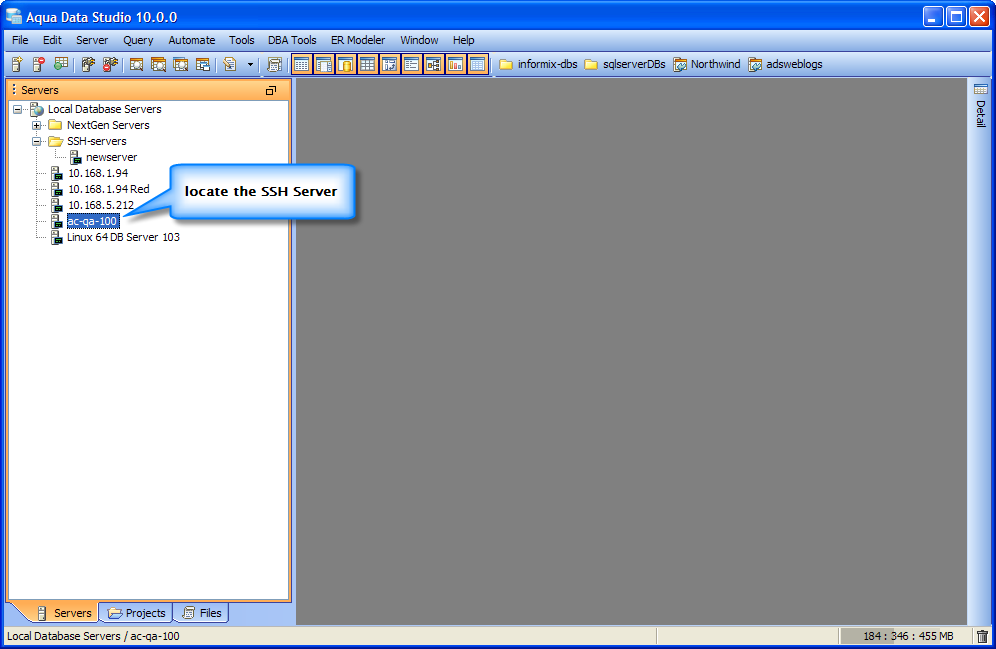Viewport: 996px width, 649px height.
Task: Open the Server menu
Action: click(x=92, y=40)
